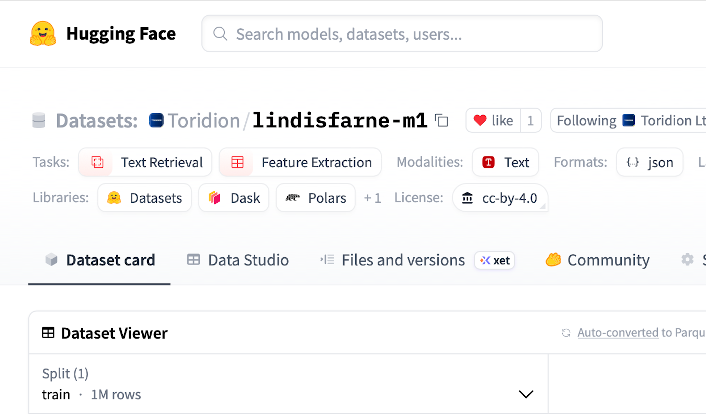The height and width of the screenshot is (414, 706).
Task: Switch to the Community tab
Action: click(597, 260)
